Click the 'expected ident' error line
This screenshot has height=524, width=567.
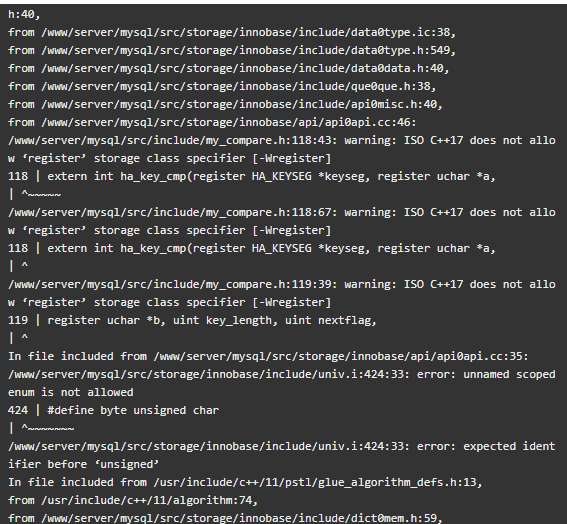[x=282, y=446]
